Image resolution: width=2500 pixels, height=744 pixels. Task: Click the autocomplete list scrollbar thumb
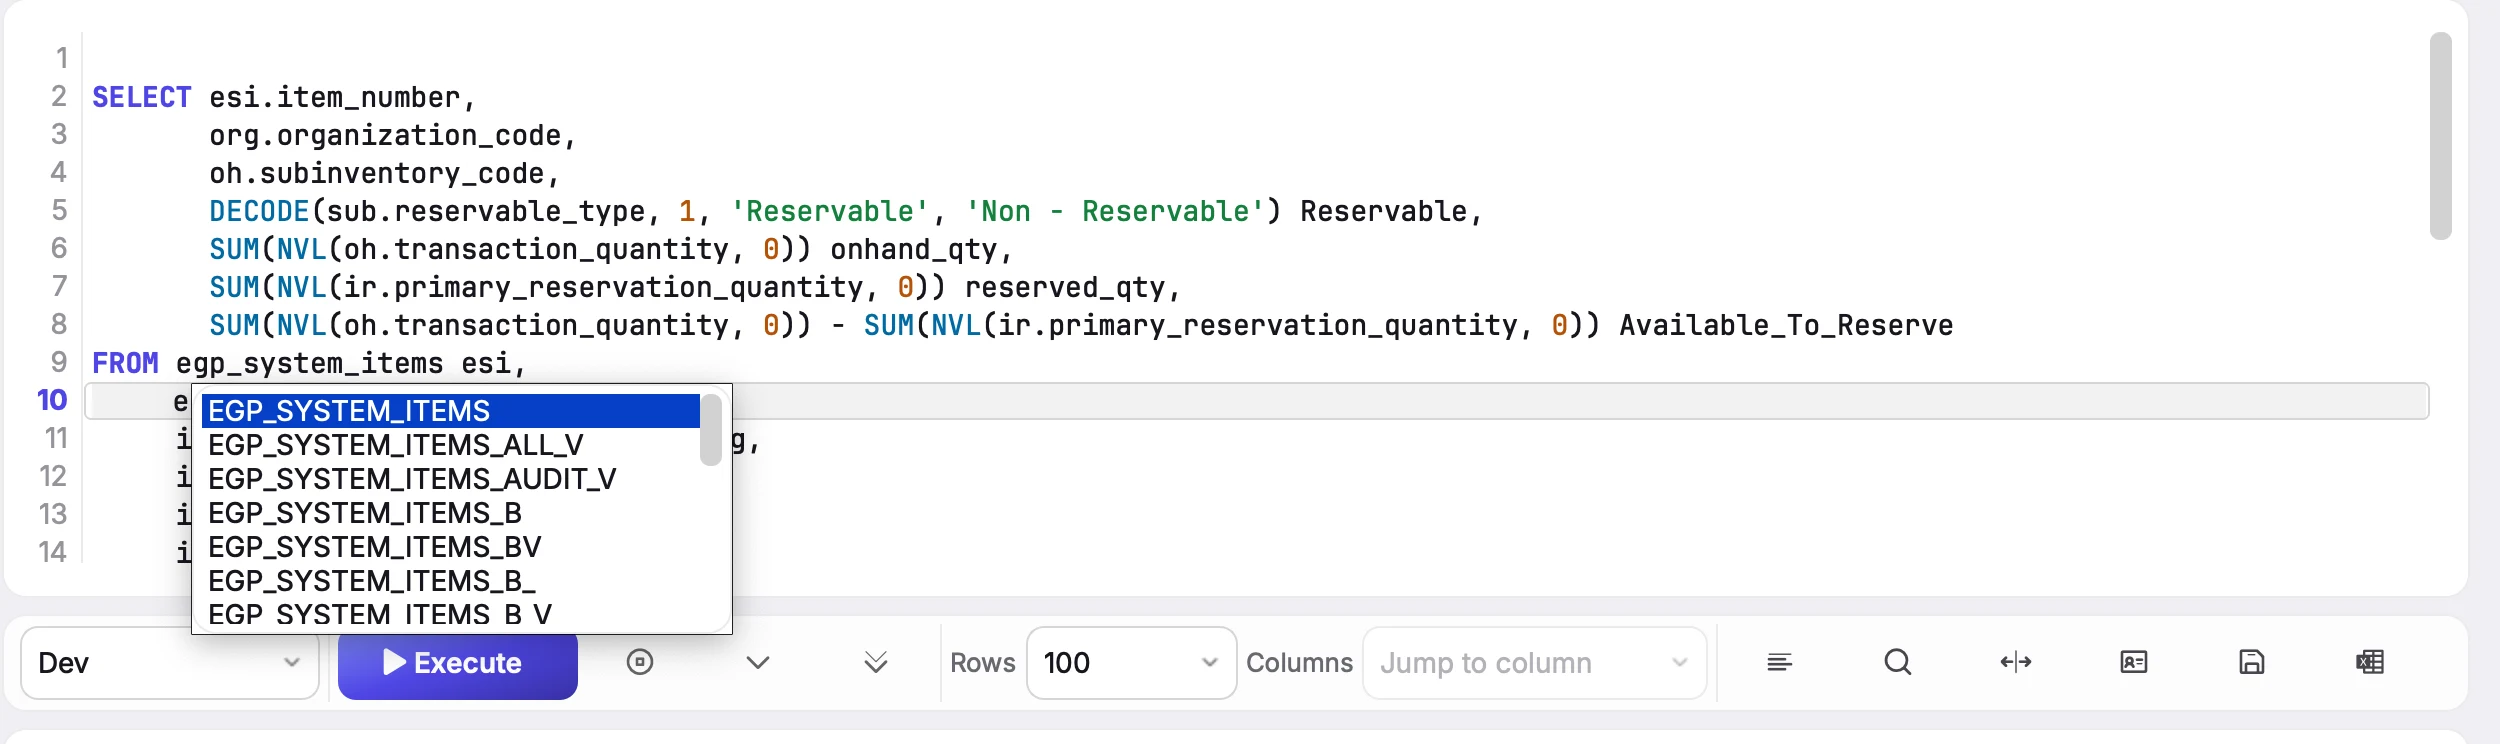(x=711, y=430)
